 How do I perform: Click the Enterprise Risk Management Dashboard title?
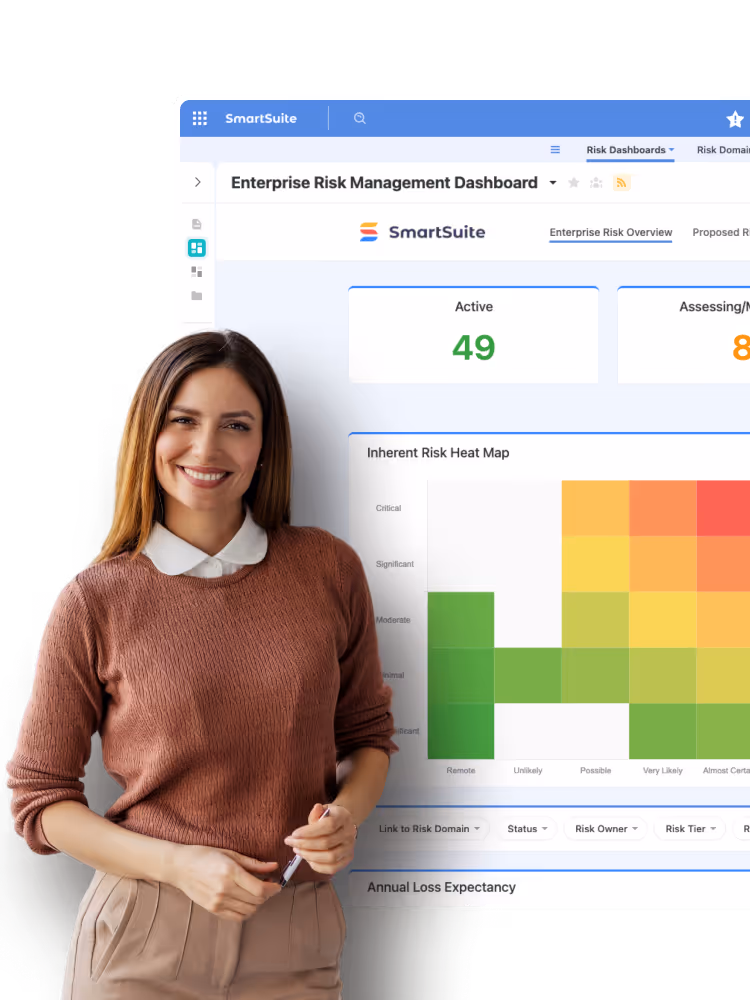click(x=384, y=183)
